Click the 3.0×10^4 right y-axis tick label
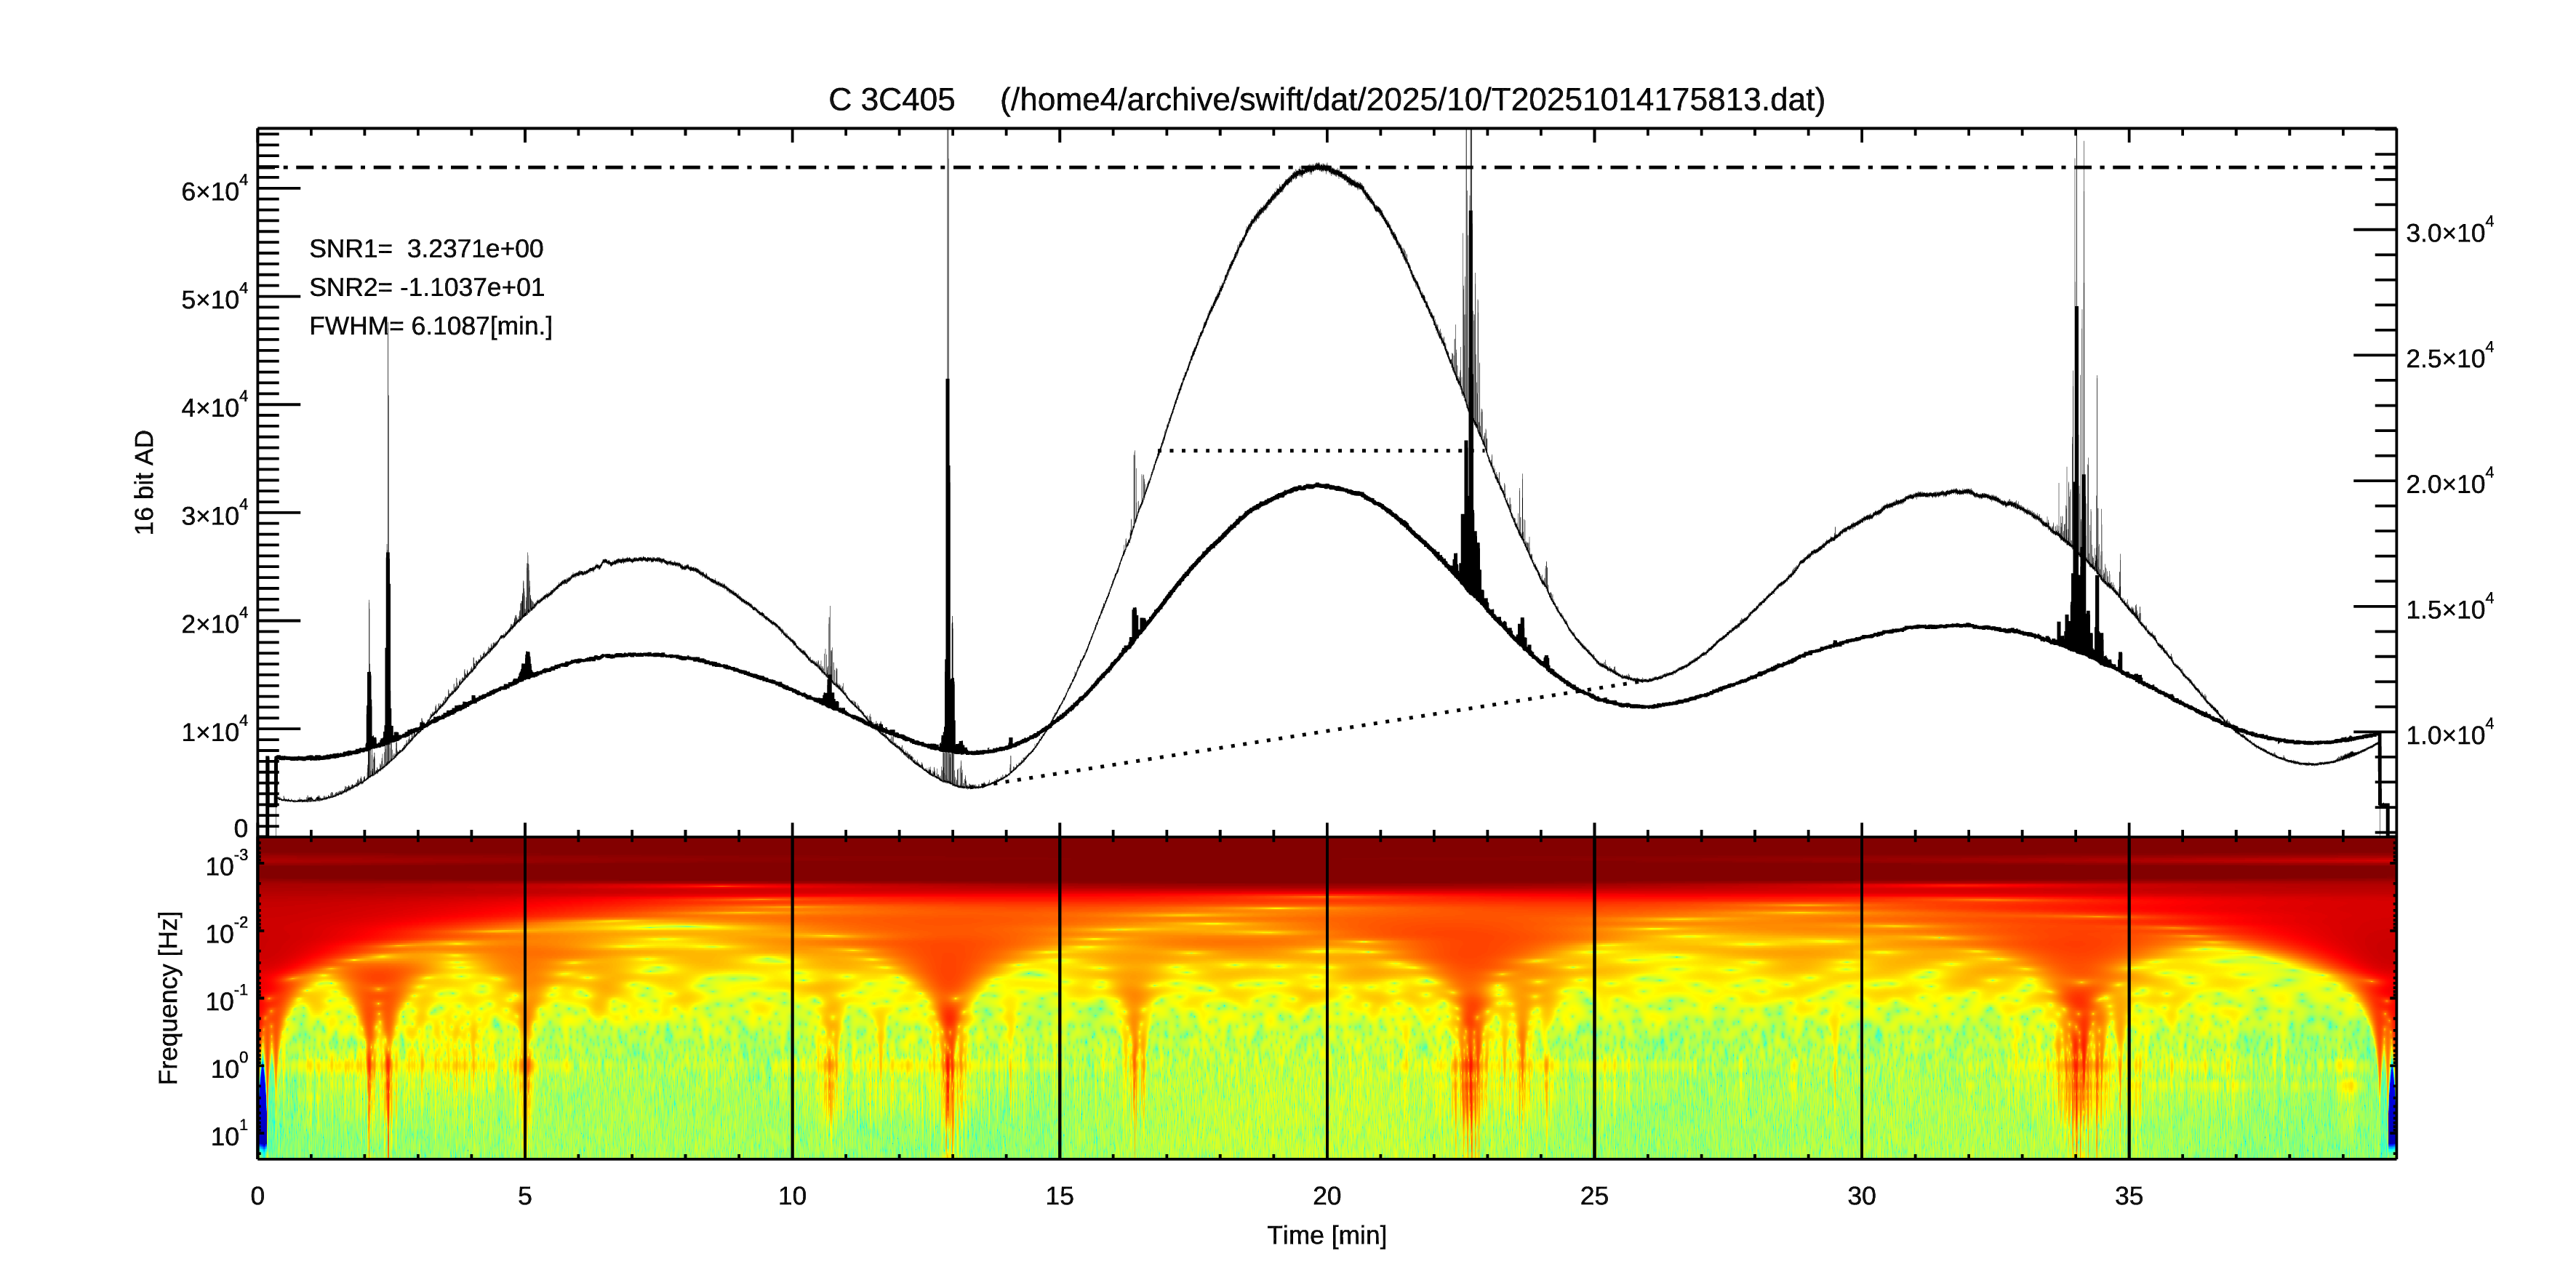 tap(2449, 232)
